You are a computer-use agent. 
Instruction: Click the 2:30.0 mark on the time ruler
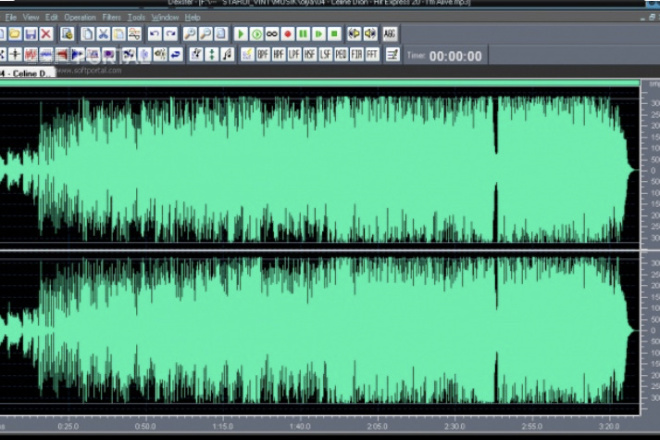coord(455,426)
